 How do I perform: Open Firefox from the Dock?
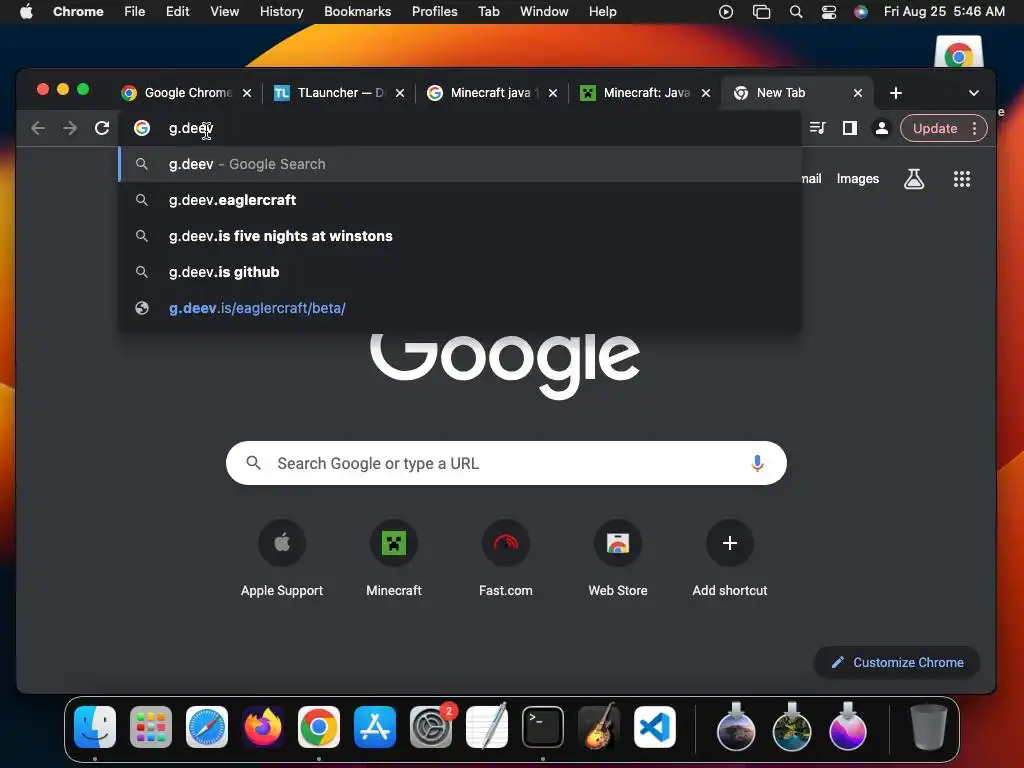pyautogui.click(x=263, y=727)
